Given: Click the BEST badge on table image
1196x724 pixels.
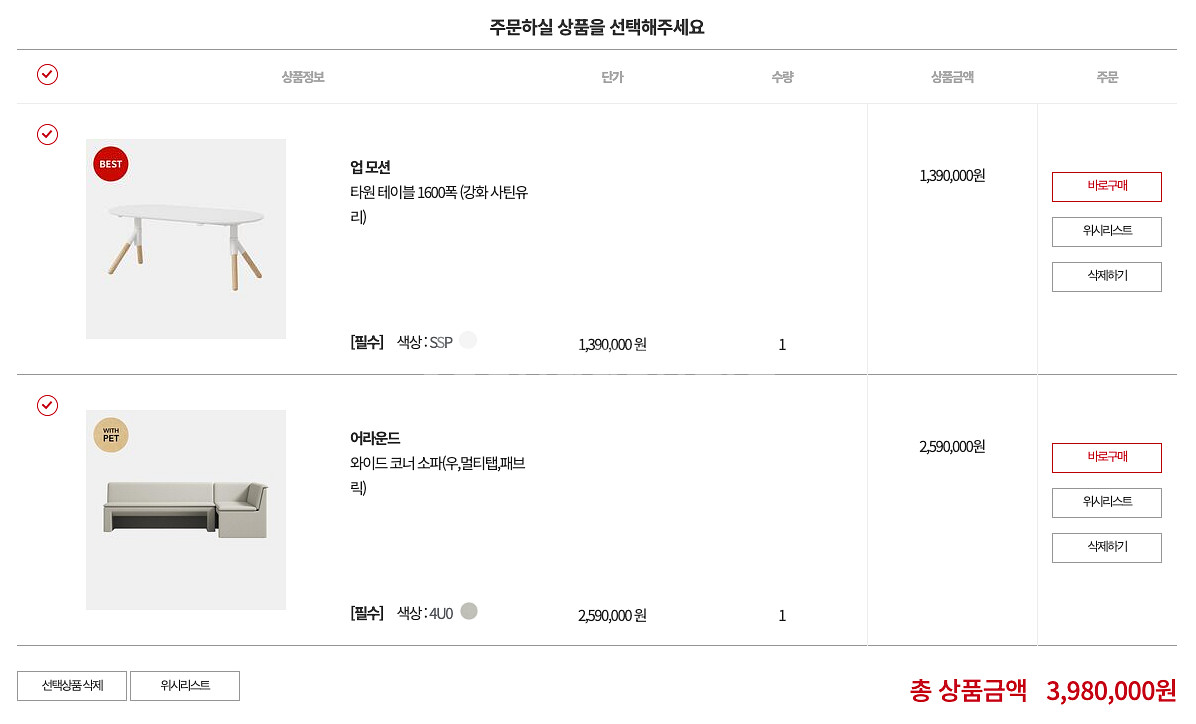Looking at the screenshot, I should (x=111, y=164).
